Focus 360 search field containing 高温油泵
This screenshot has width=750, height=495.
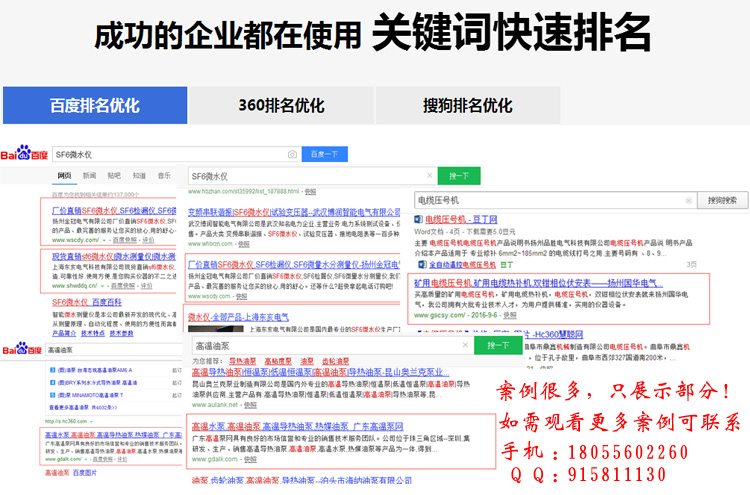point(333,345)
